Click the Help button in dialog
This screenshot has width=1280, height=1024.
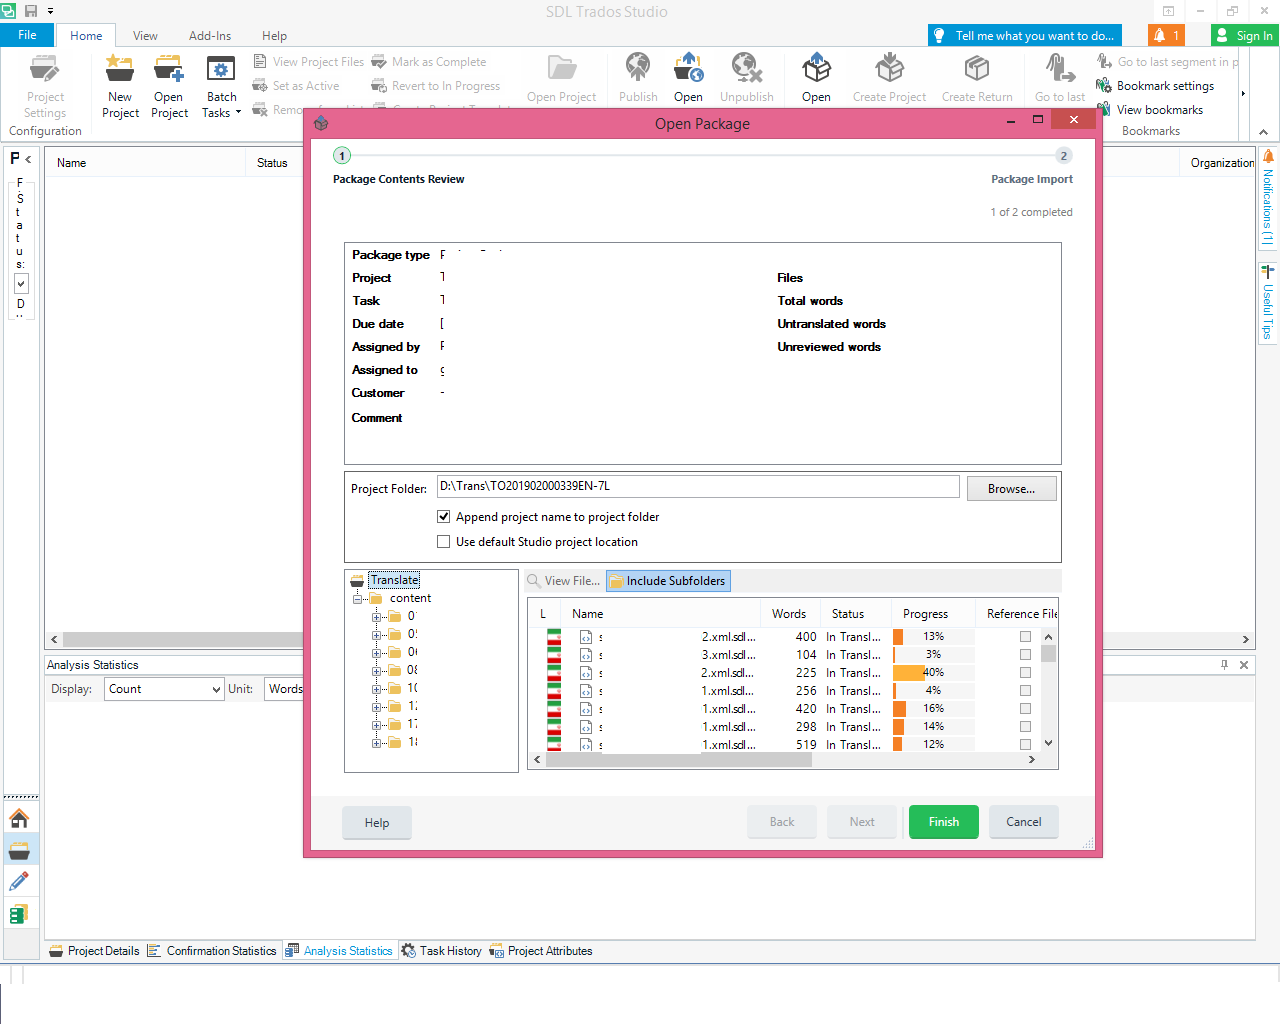point(377,823)
